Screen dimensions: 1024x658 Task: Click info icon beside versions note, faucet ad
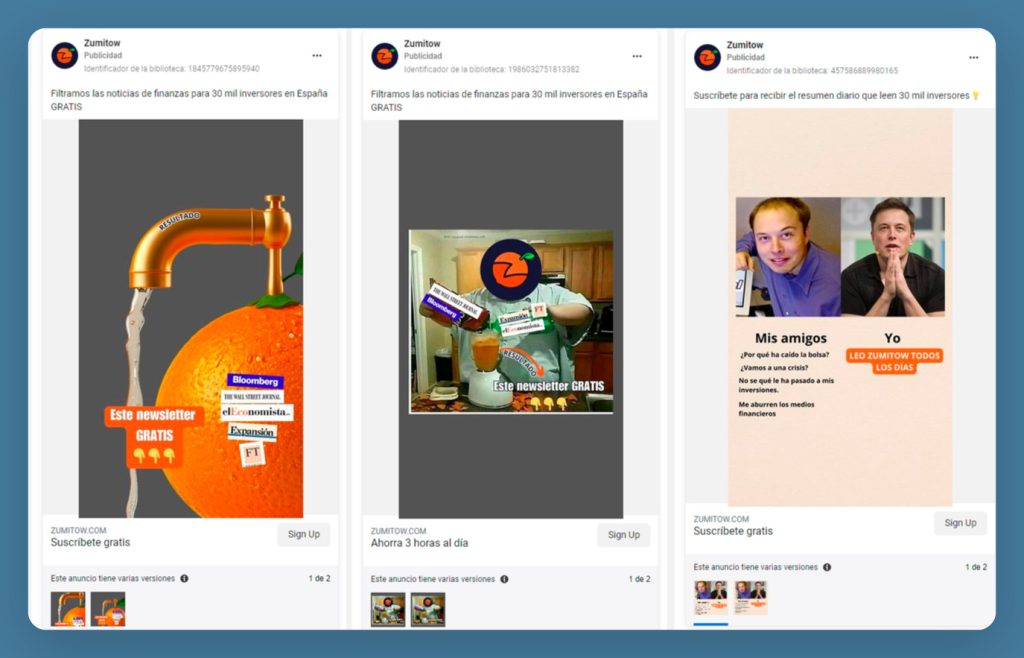pos(184,578)
